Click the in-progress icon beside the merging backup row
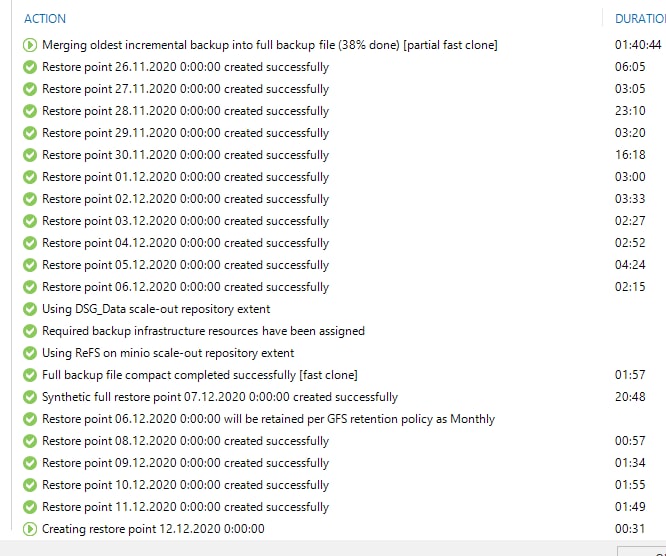666x556 pixels. tap(30, 45)
